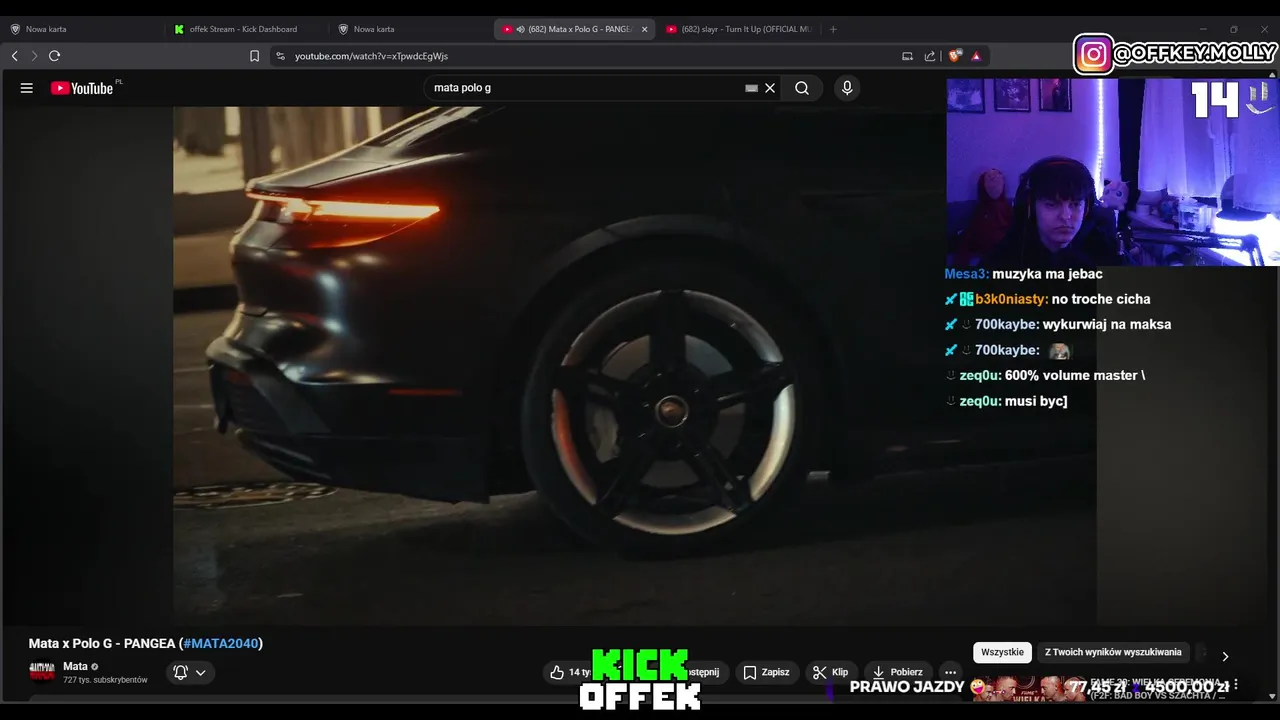Switch to the first Nowa karta tab
1280x720 pixels.
(x=80, y=29)
